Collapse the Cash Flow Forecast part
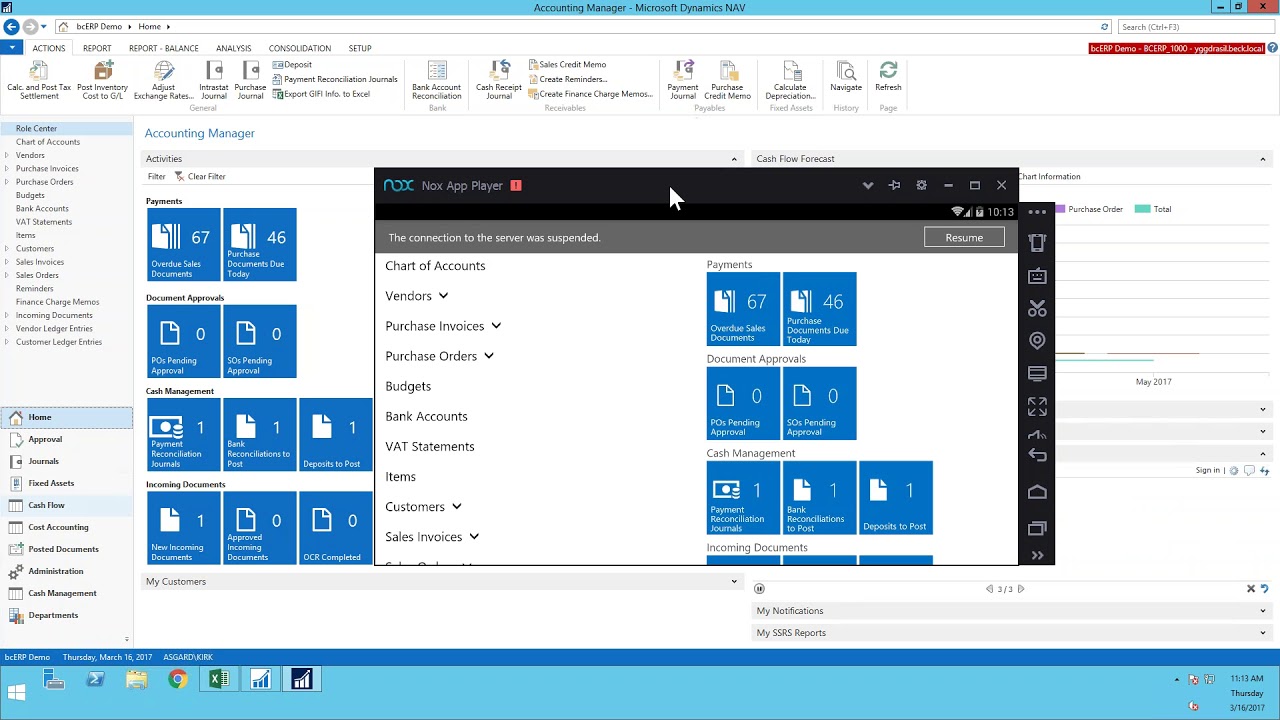This screenshot has height=720, width=1280. [1262, 159]
